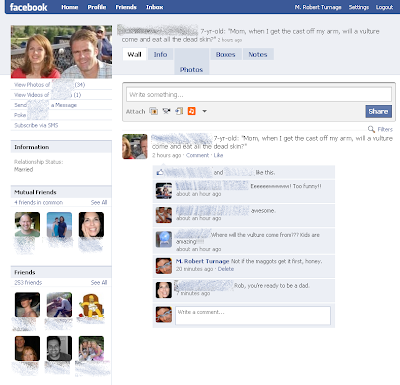Focus the 'Write something...' field
Image resolution: width=400 pixels, height=385 pixels.
tap(259, 94)
